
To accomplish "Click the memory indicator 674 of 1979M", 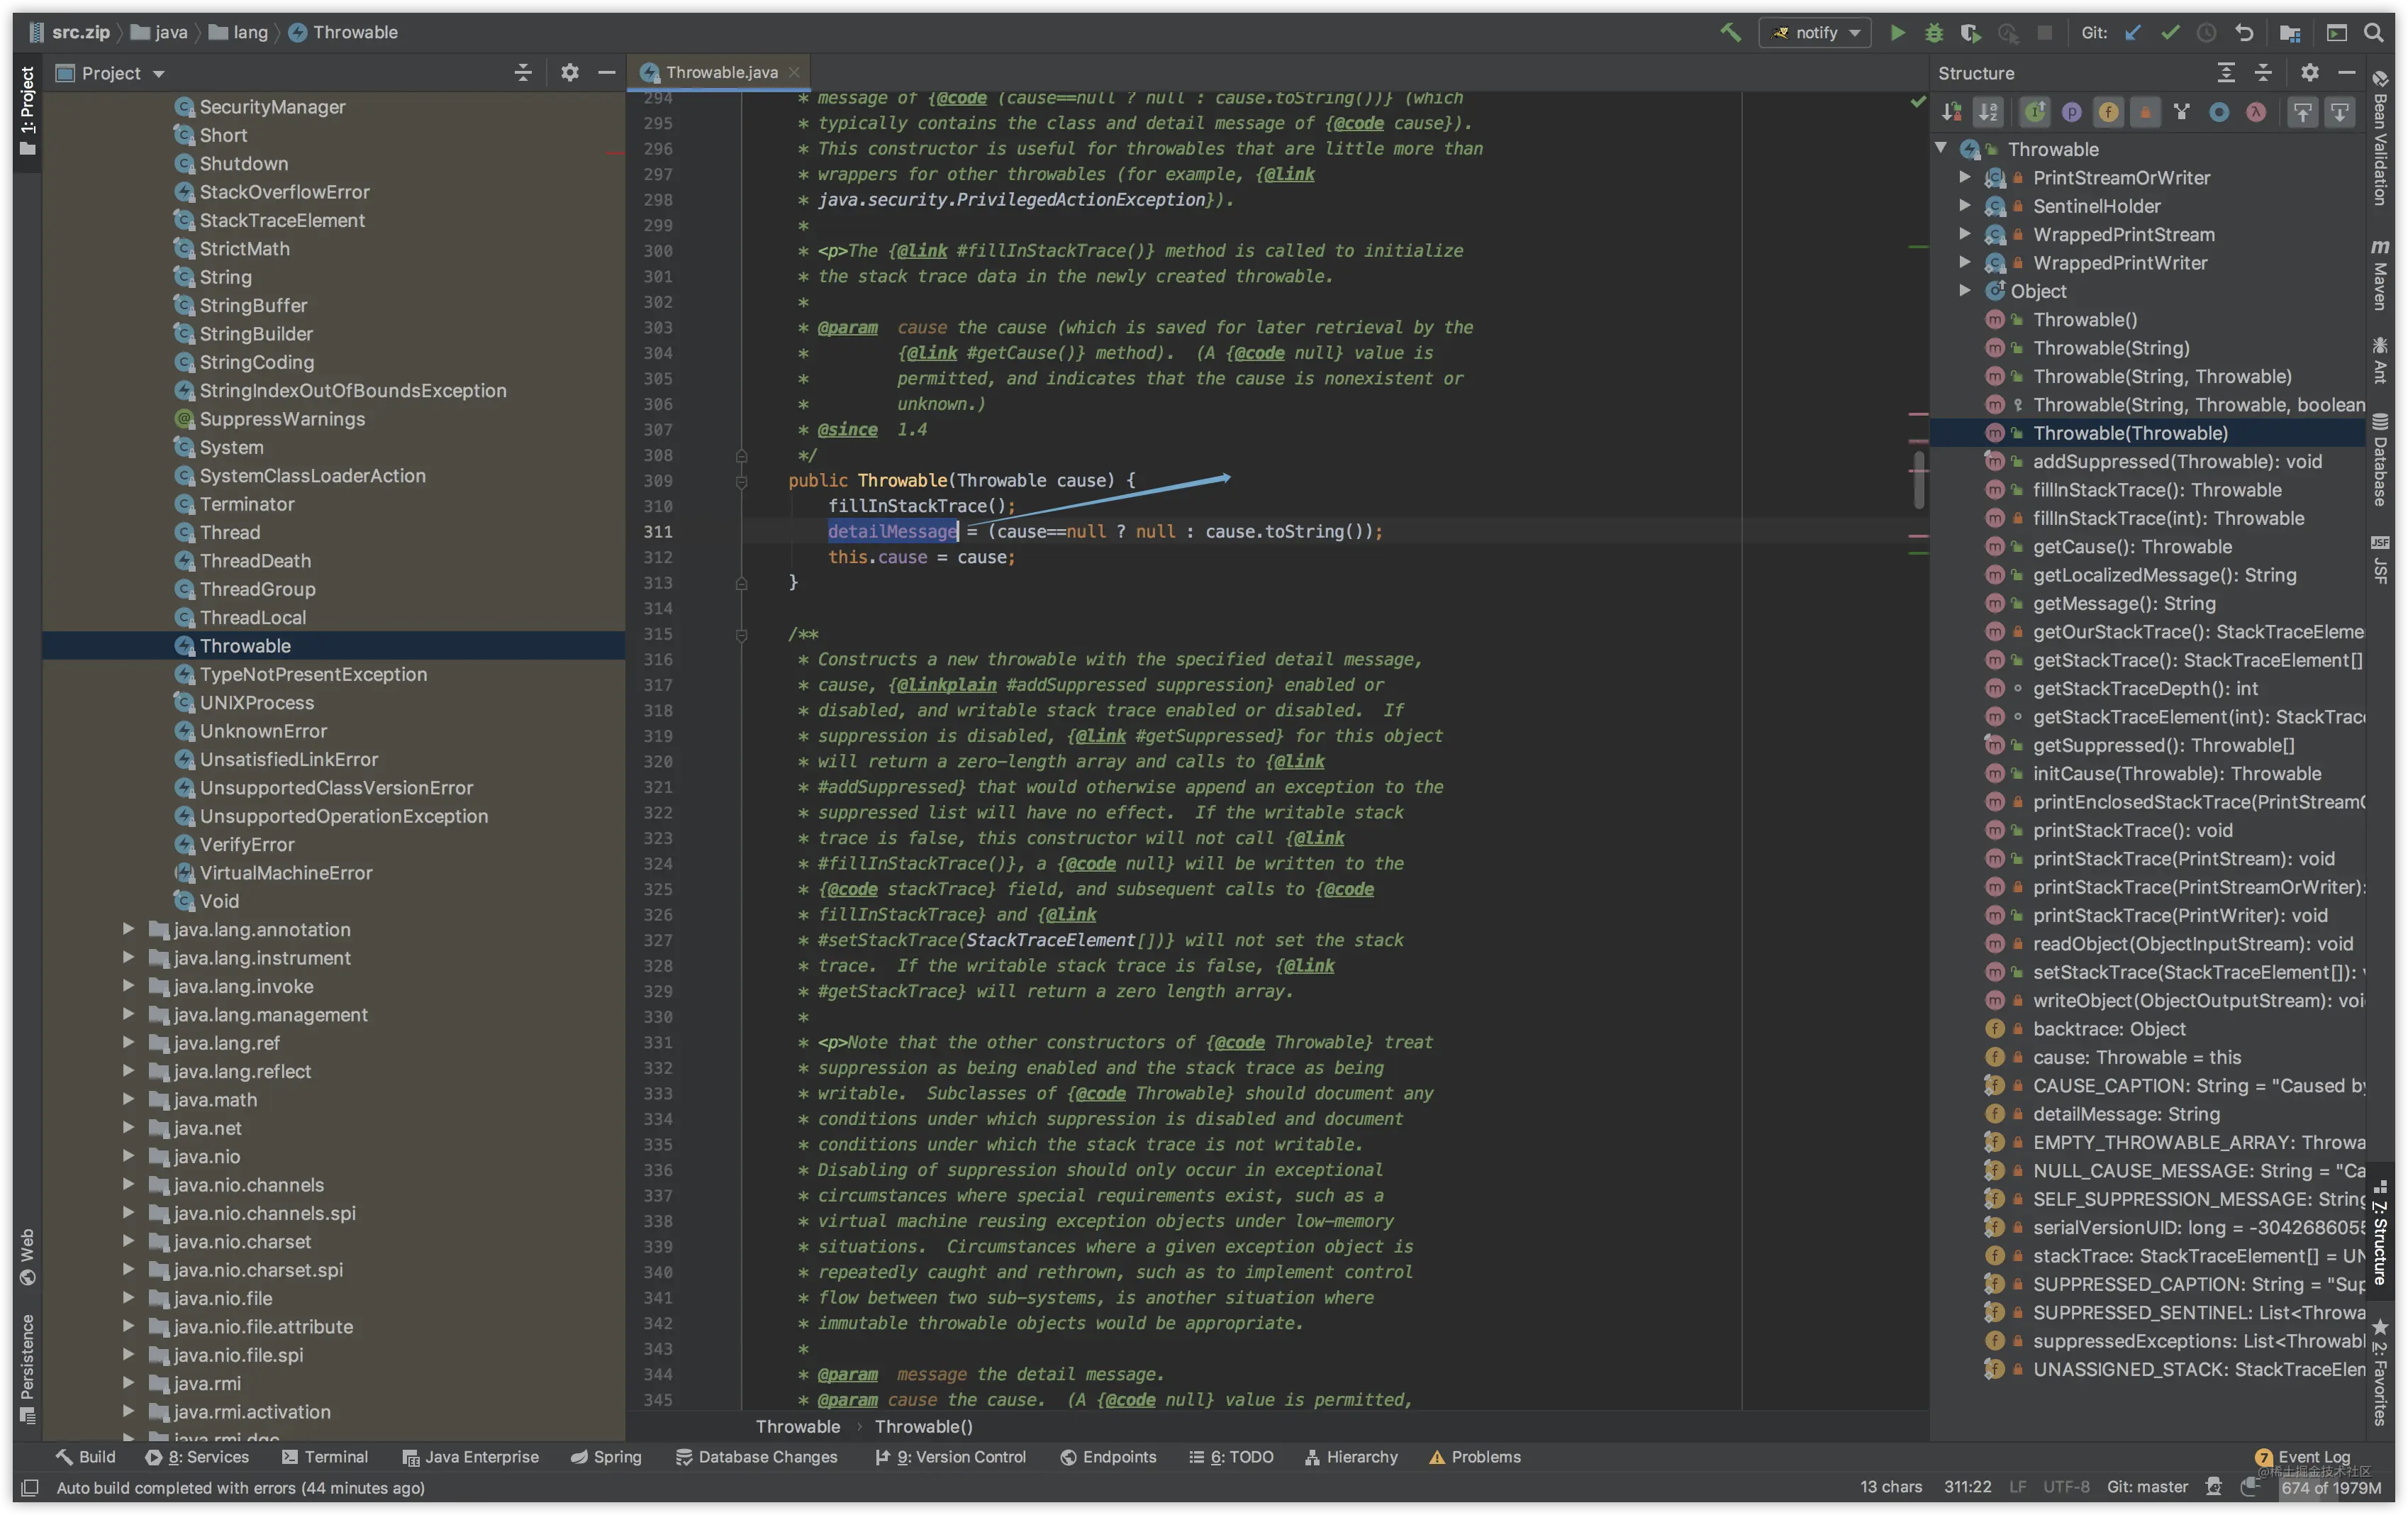I will point(2330,1487).
